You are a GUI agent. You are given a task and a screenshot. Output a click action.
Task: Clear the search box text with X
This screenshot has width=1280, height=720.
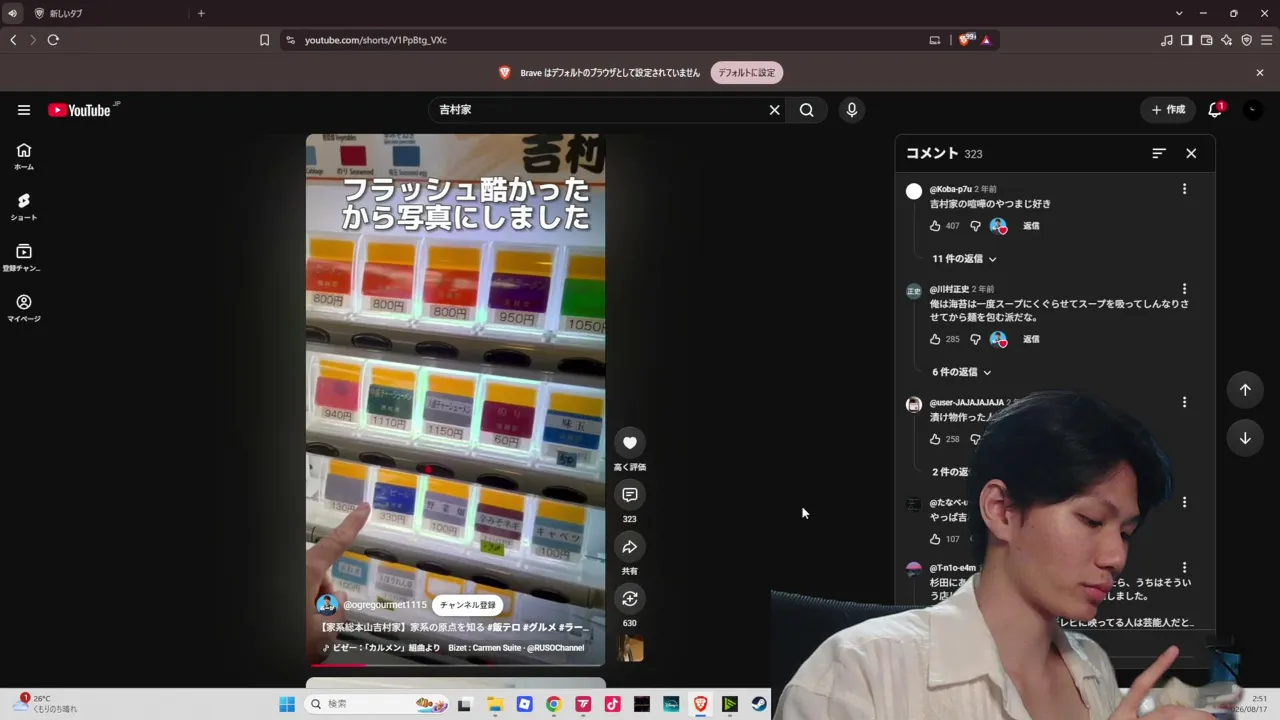click(x=774, y=110)
